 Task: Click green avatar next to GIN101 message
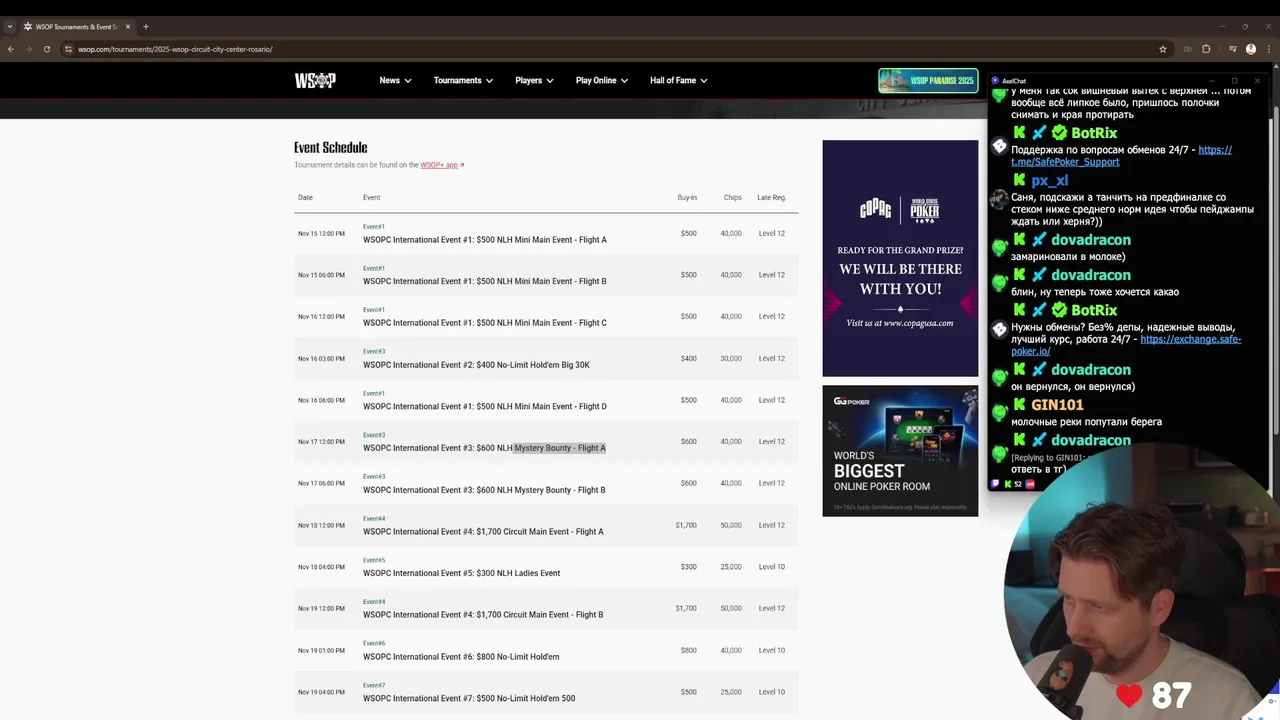tap(999, 412)
